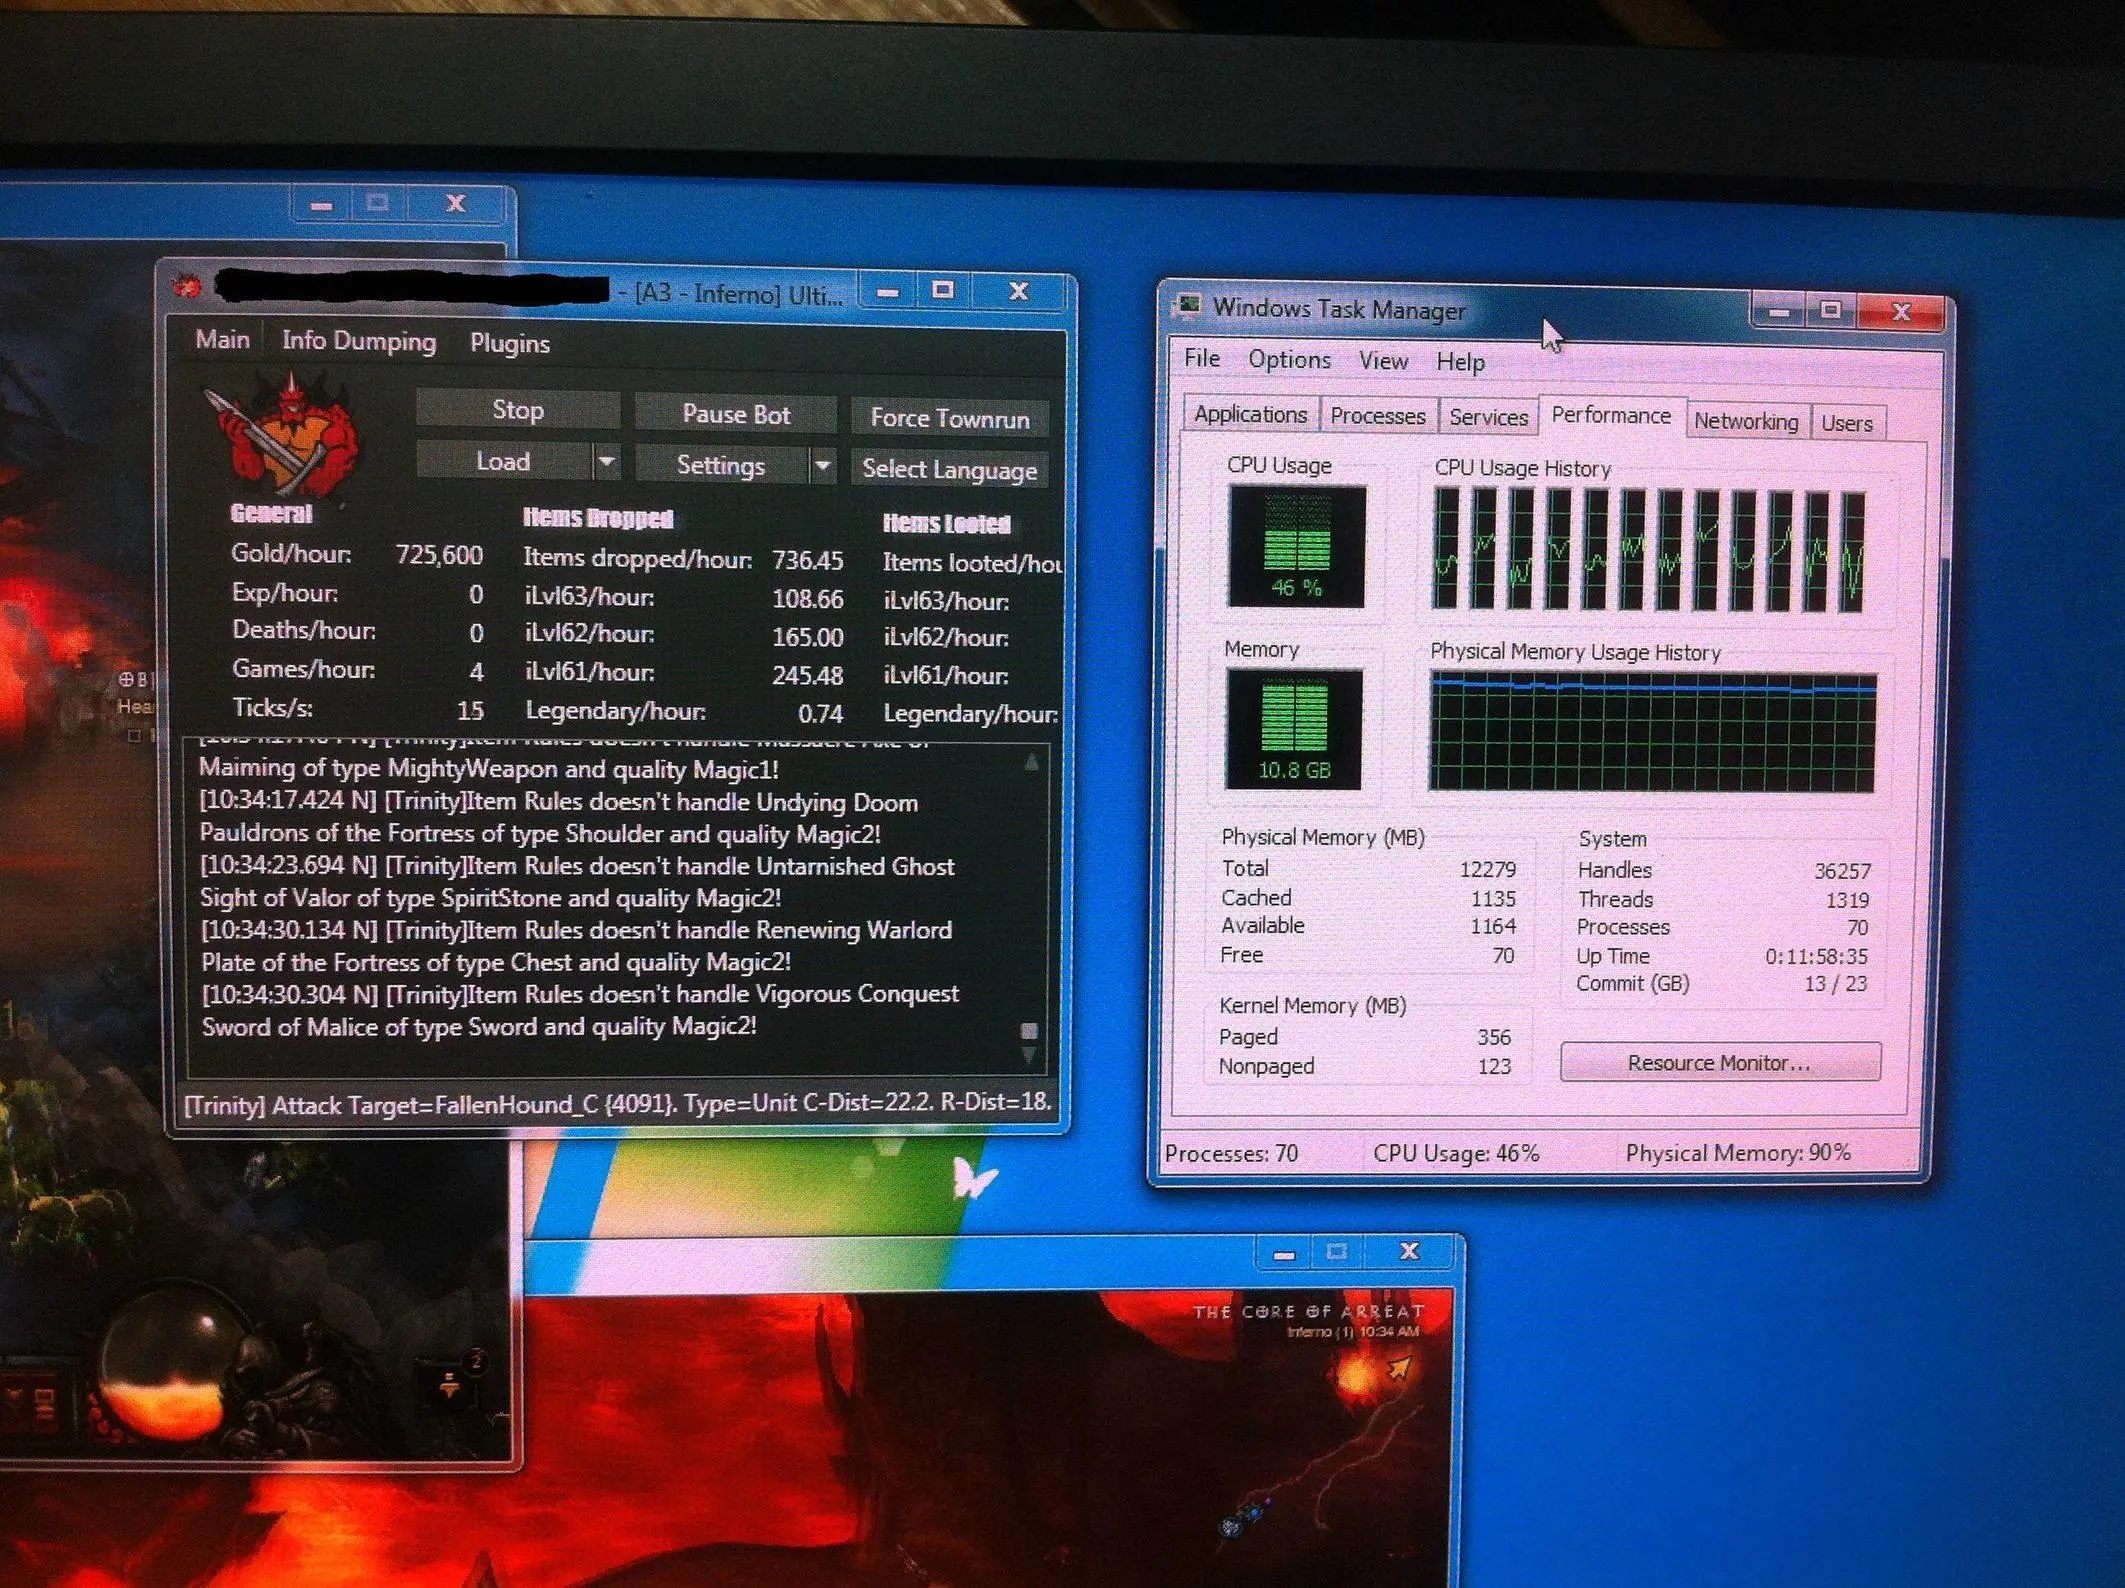Click iLvl62/hour value 165.00

pos(807,637)
